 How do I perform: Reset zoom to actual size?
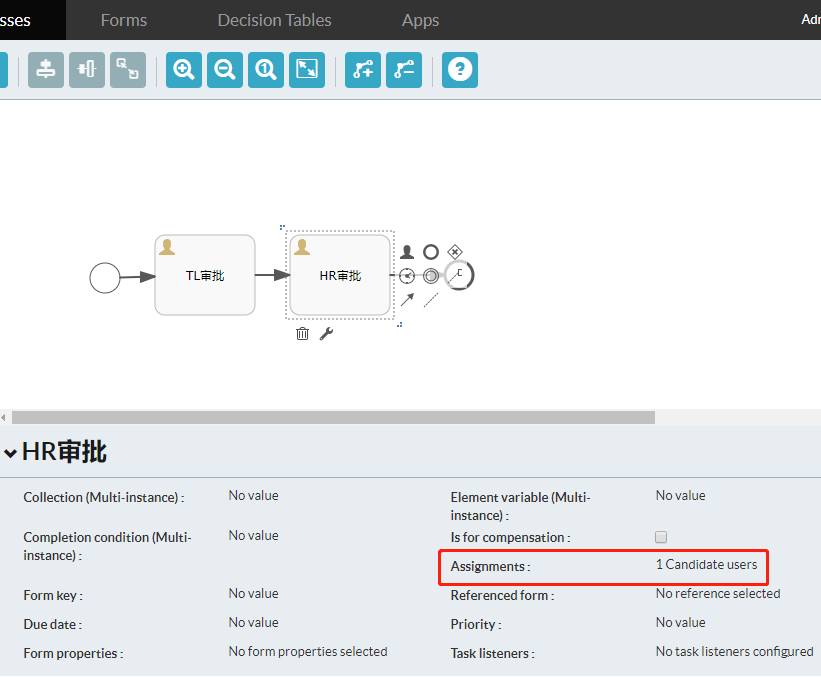pyautogui.click(x=266, y=69)
